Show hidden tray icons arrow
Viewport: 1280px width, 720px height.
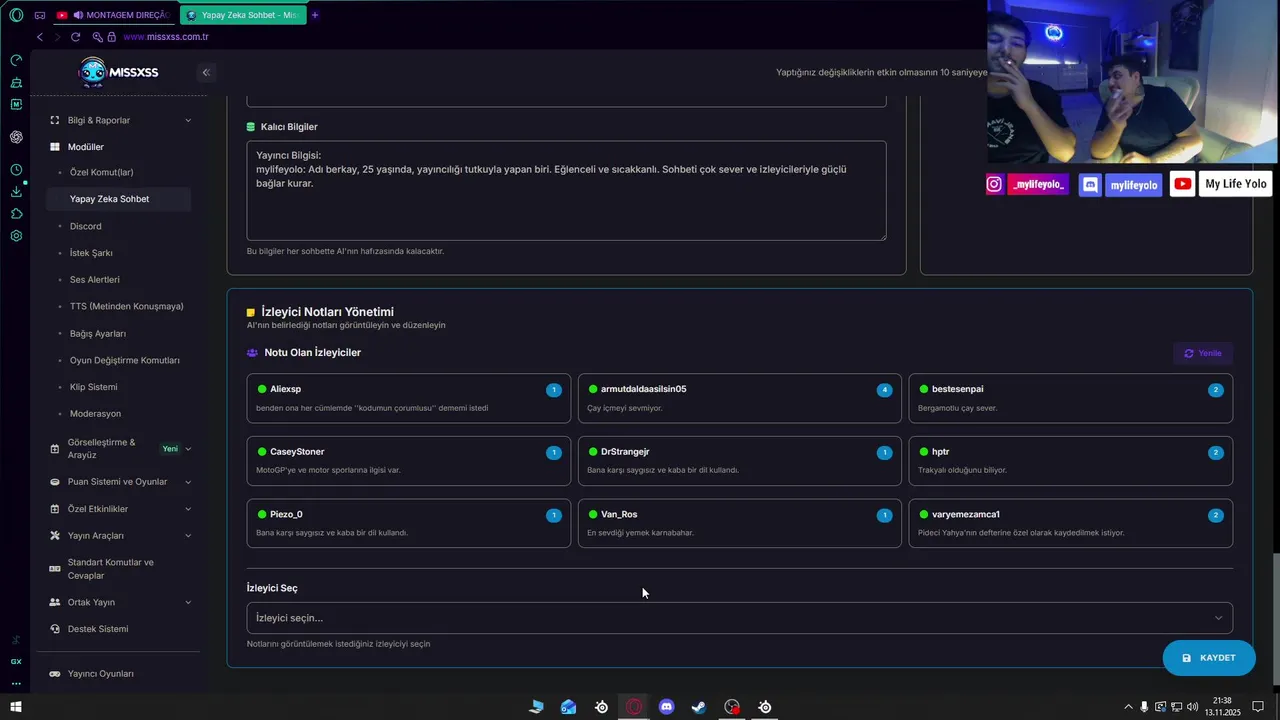click(1129, 707)
